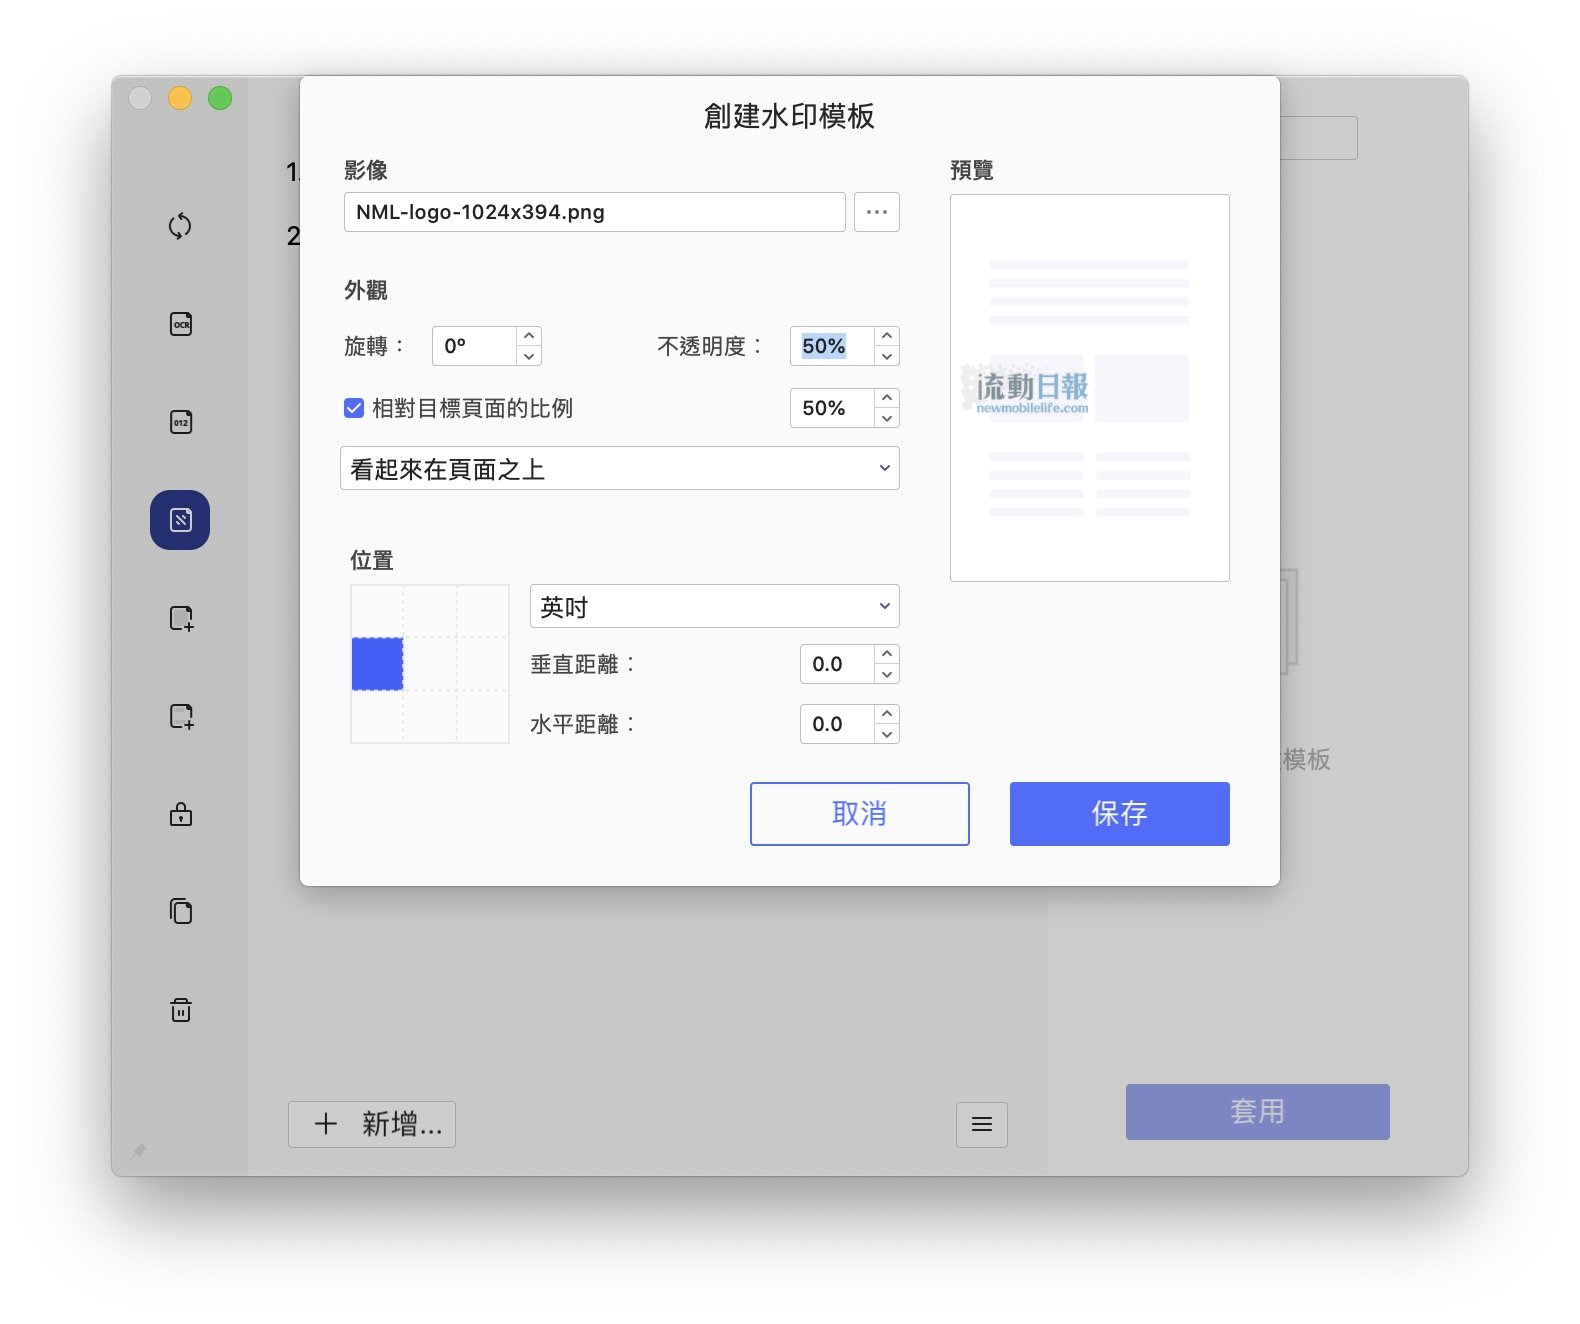Open the 看起來在頁面之上 dropdown
This screenshot has height=1324, width=1580.
click(x=620, y=468)
